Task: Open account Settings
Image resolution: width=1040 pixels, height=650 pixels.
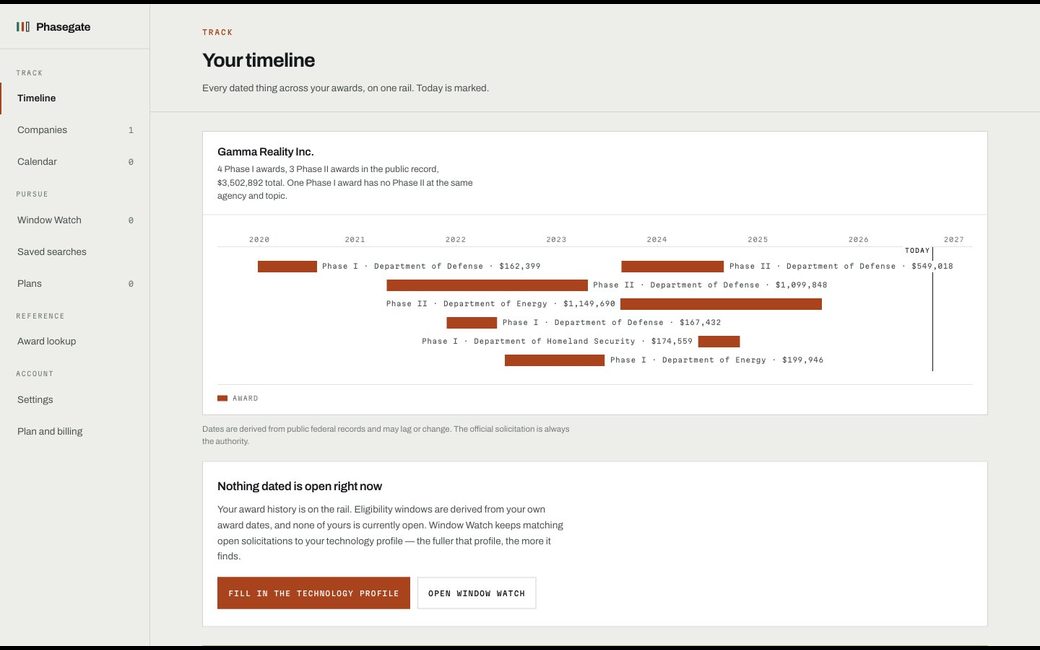Action: pyautogui.click(x=75, y=400)
